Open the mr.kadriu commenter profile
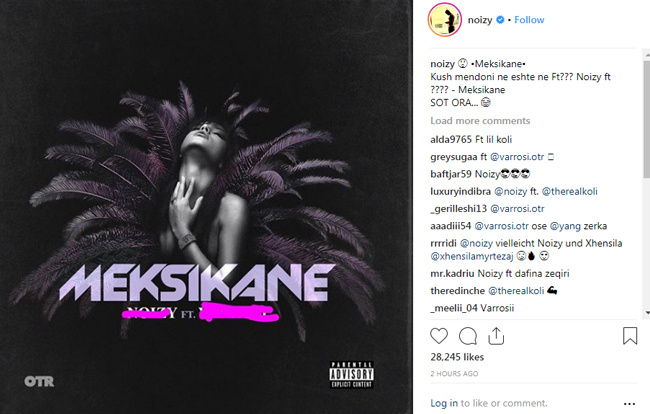 [x=453, y=274]
